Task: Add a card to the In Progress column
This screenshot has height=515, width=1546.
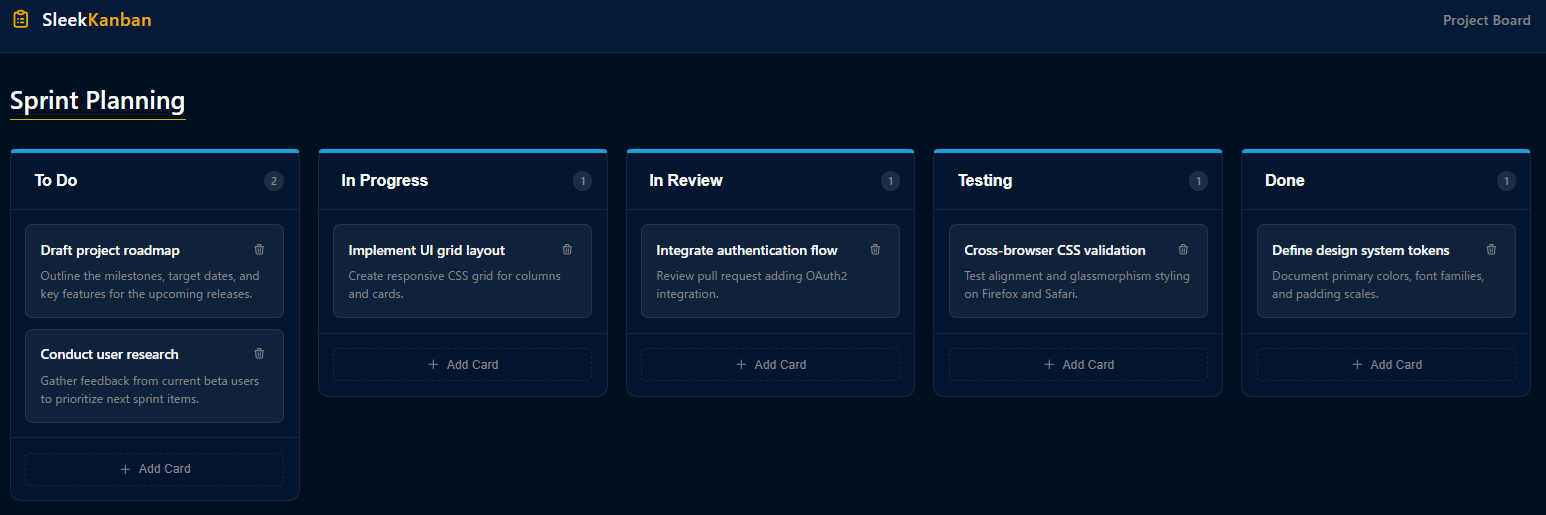Action: click(463, 365)
